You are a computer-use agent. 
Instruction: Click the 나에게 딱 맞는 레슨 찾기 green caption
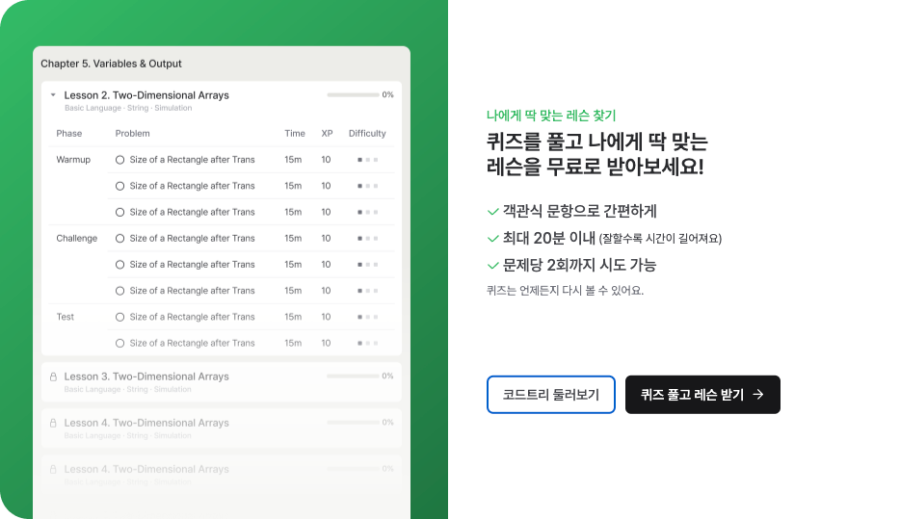551,115
